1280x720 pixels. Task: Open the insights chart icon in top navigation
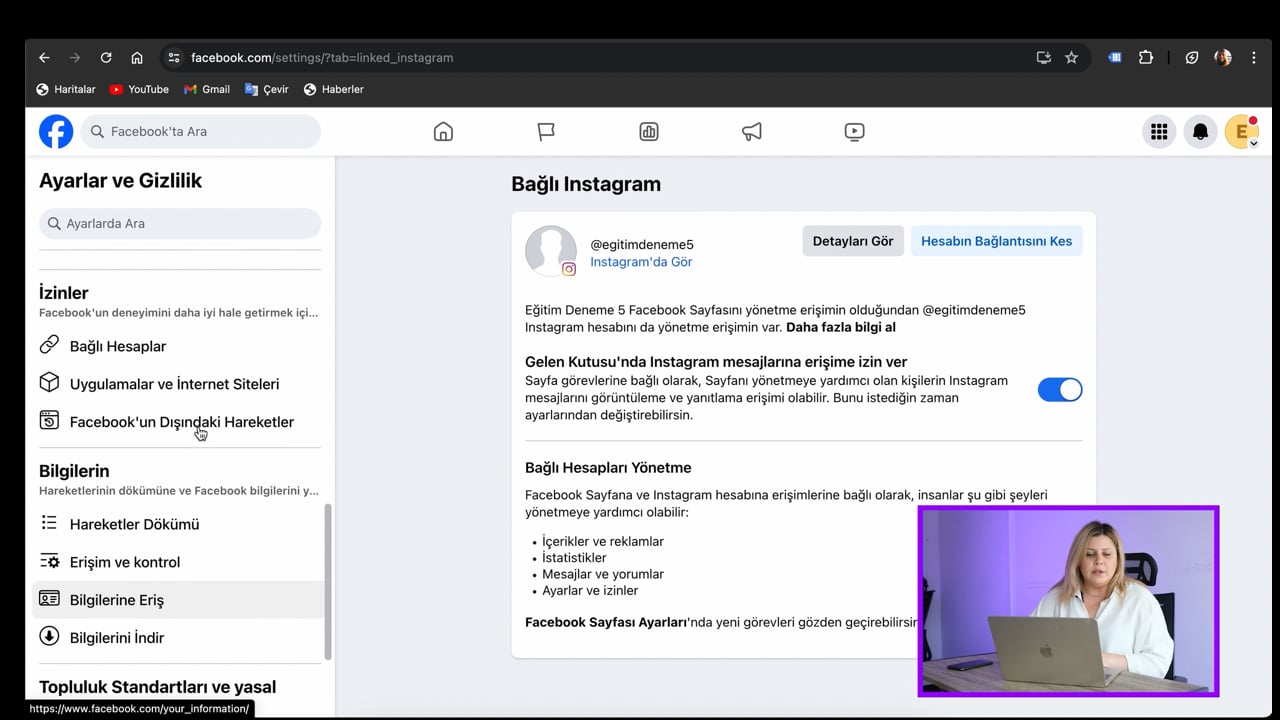click(x=649, y=131)
